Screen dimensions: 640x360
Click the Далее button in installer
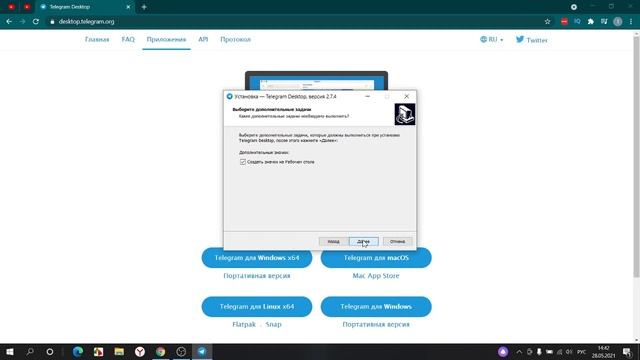pos(364,242)
